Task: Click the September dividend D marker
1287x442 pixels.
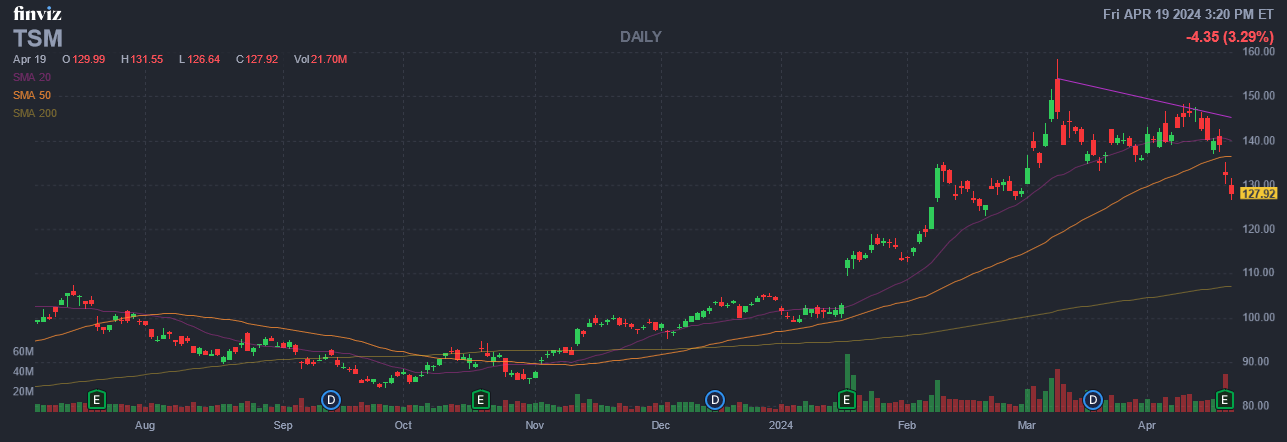Action: coord(330,399)
